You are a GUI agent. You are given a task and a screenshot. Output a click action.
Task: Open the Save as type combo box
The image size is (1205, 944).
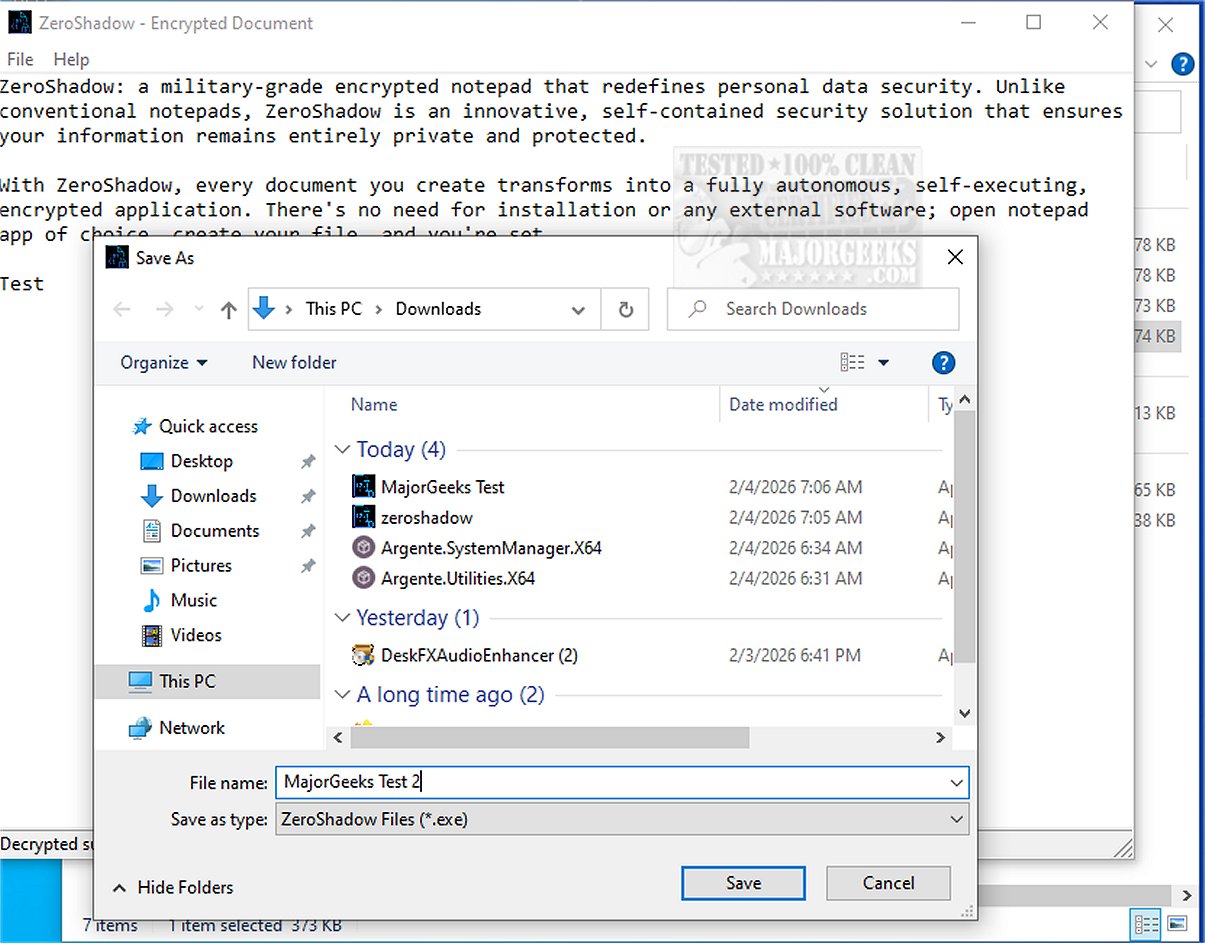point(622,820)
